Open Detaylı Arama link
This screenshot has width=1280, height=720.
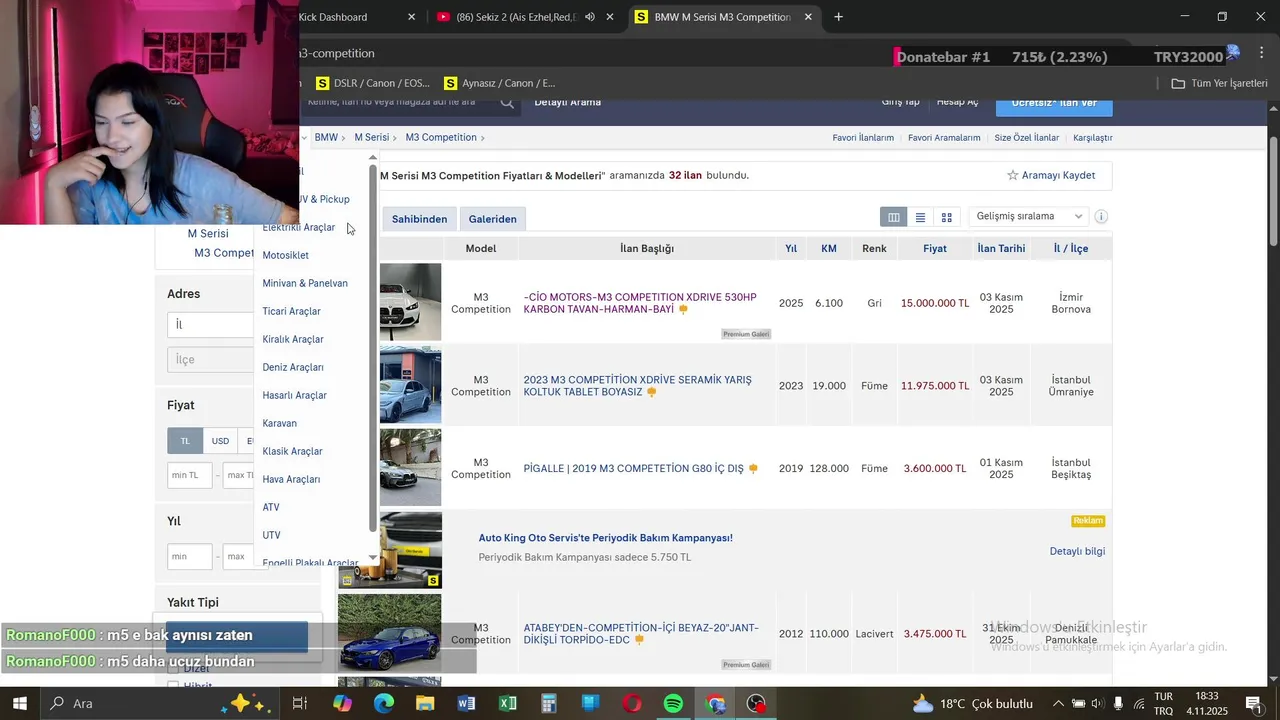(568, 102)
